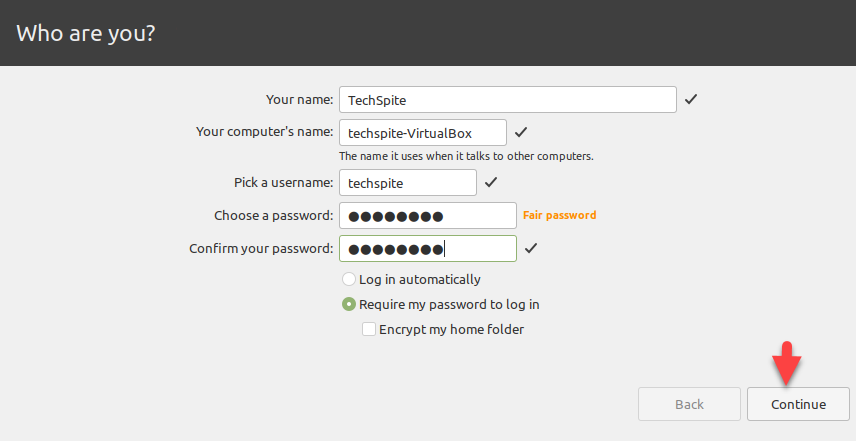Click the Choose a password field
856x441 pixels.
click(x=427, y=216)
